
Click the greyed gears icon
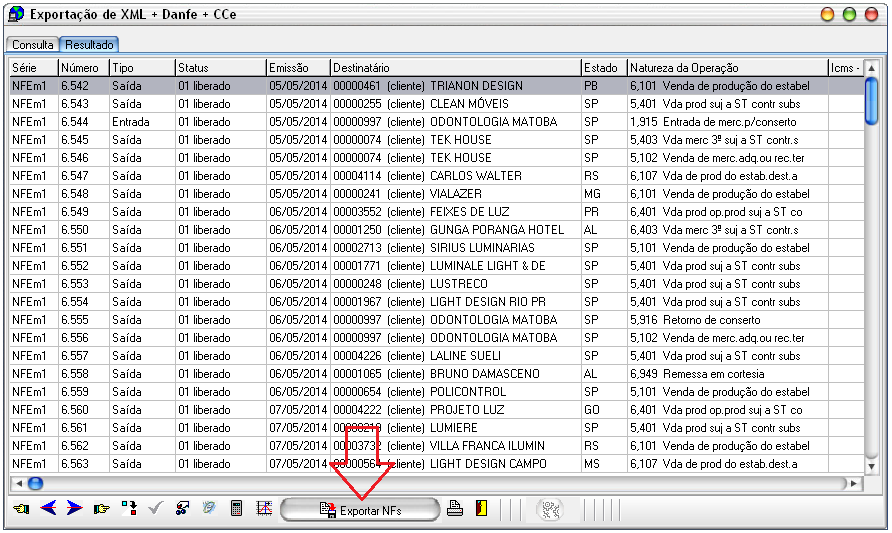coord(551,509)
